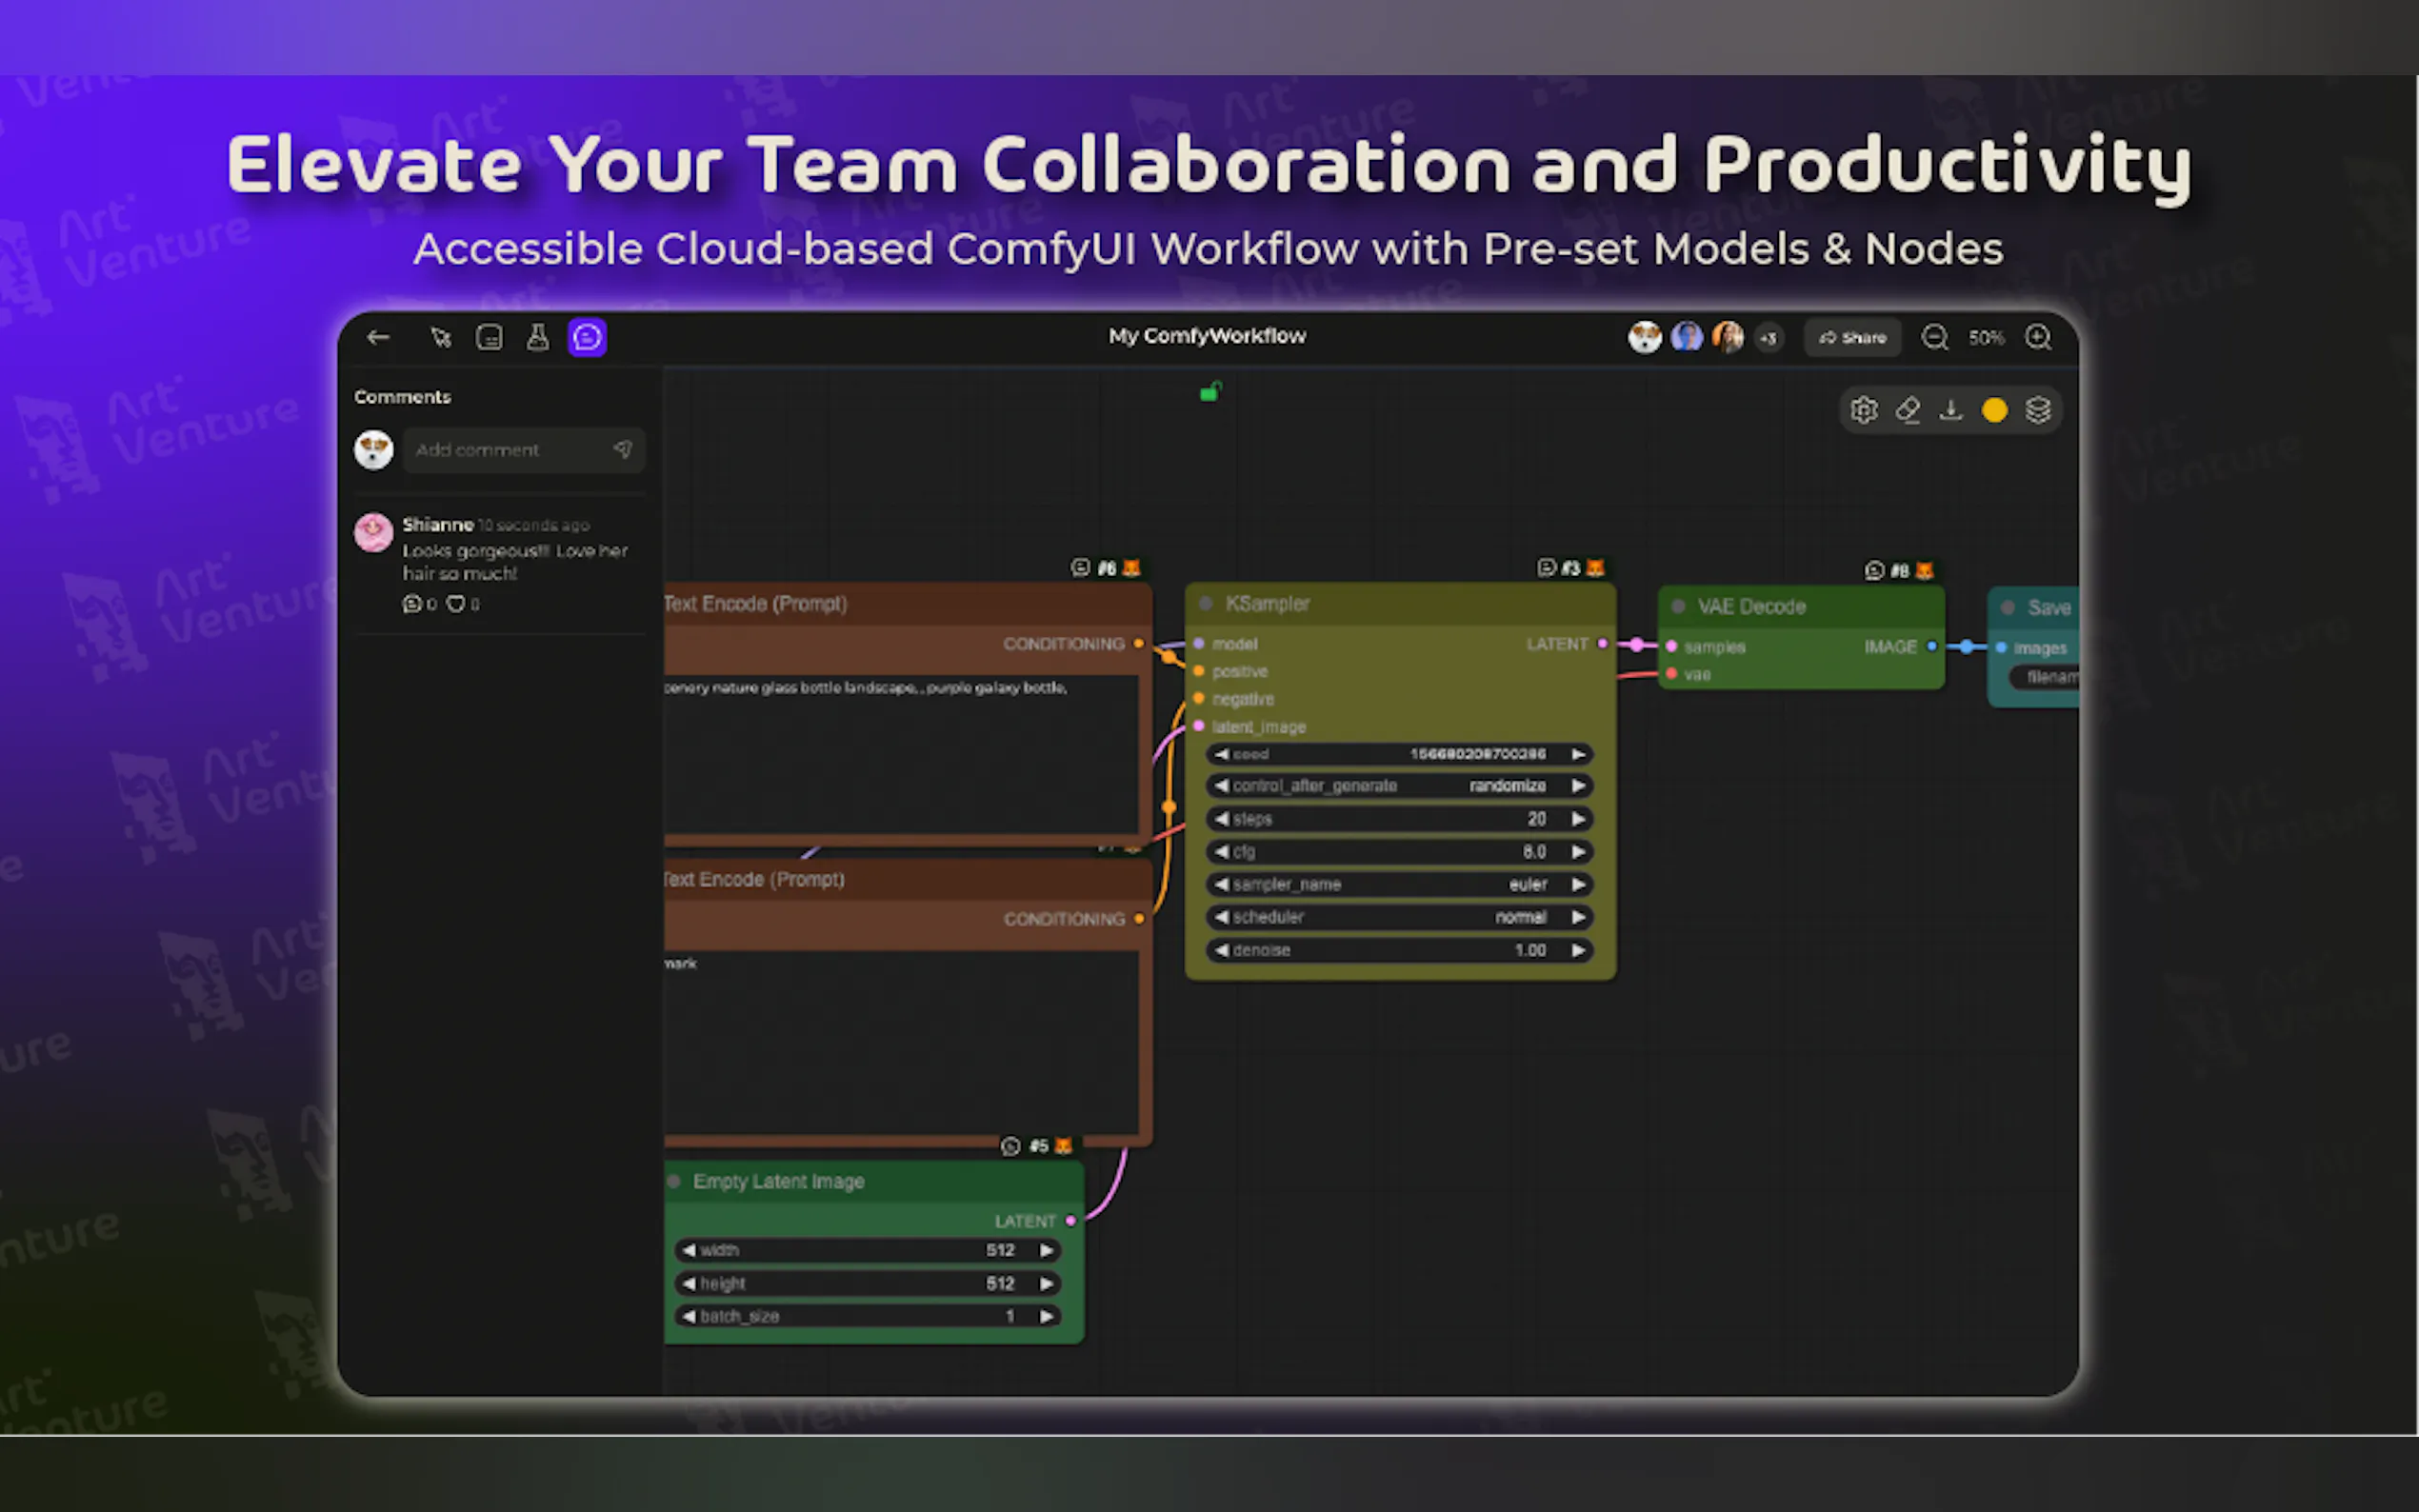
Task: Expand the +3 collaborators badge
Action: coord(1768,338)
